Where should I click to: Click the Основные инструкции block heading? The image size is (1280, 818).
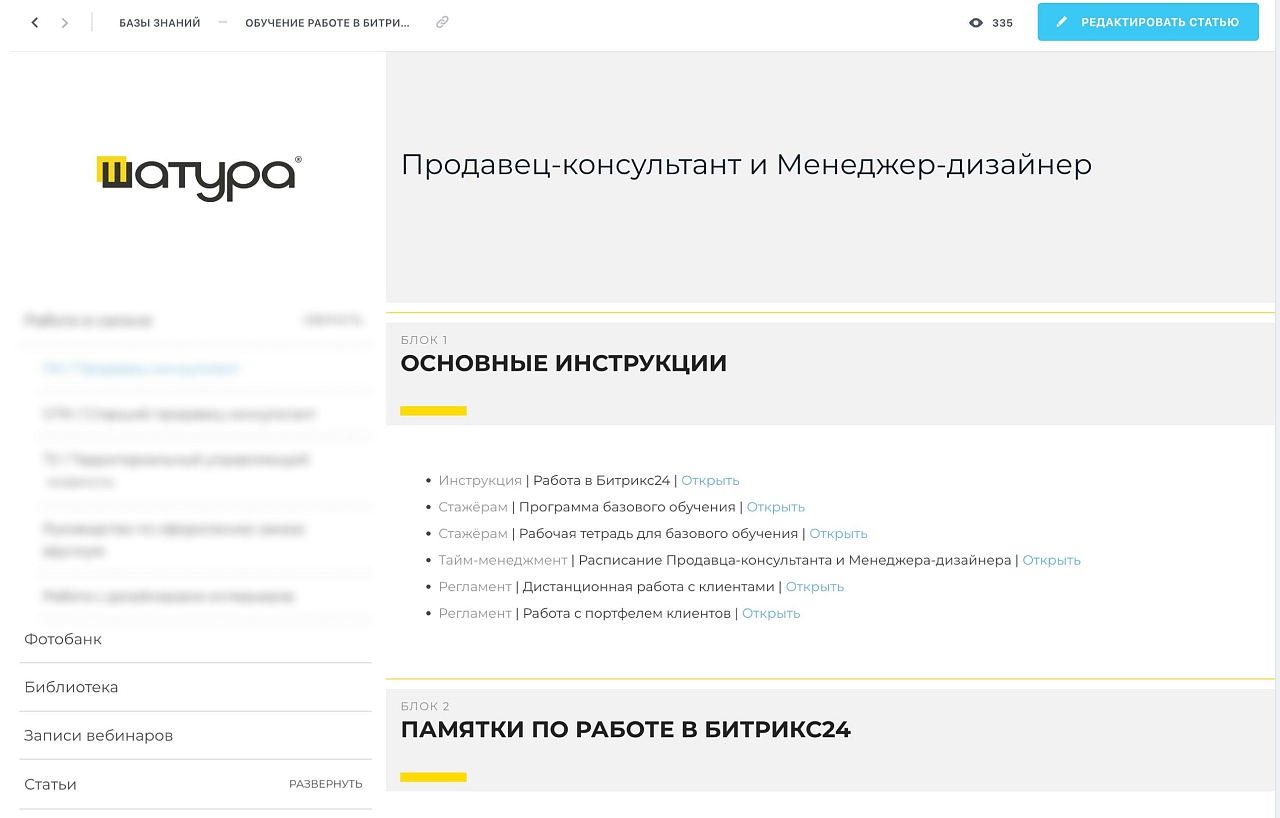click(x=563, y=364)
